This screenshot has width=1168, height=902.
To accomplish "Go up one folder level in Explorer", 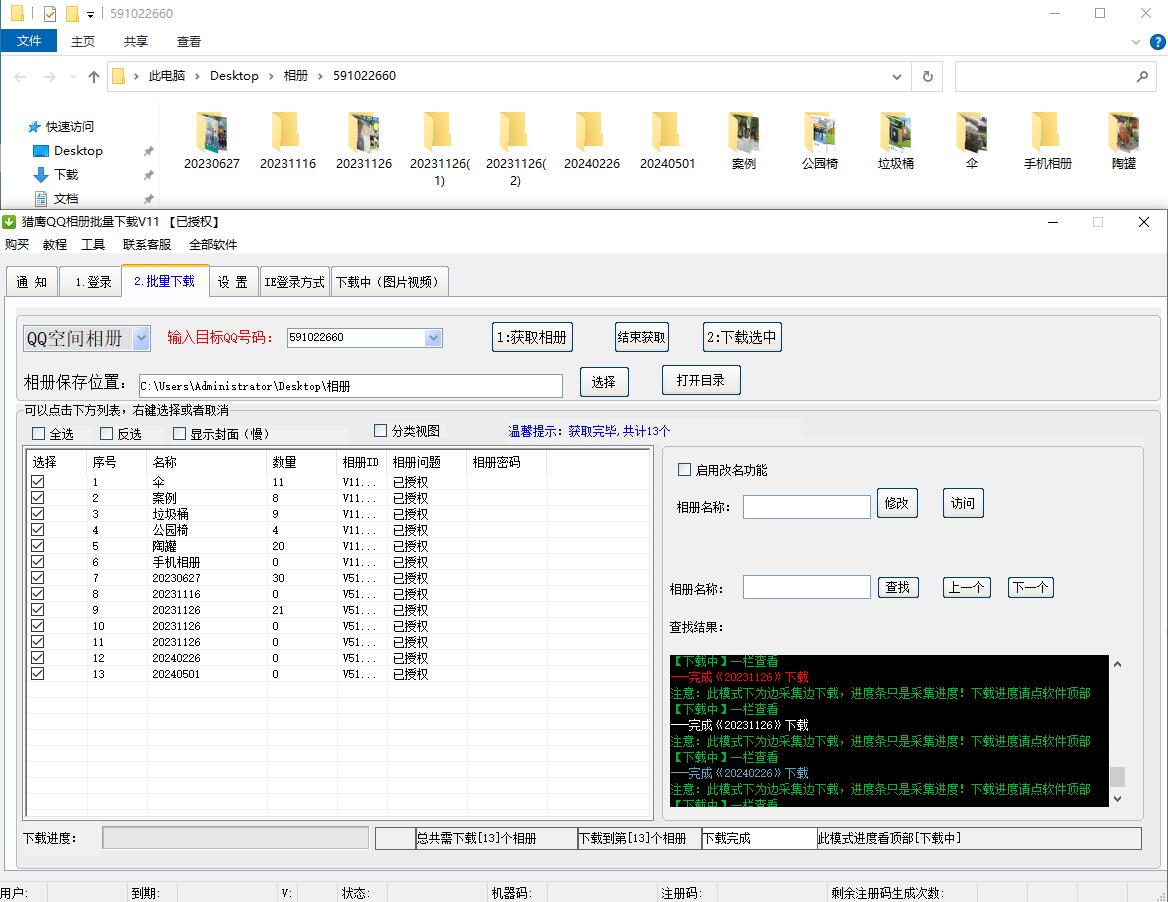I will point(94,76).
